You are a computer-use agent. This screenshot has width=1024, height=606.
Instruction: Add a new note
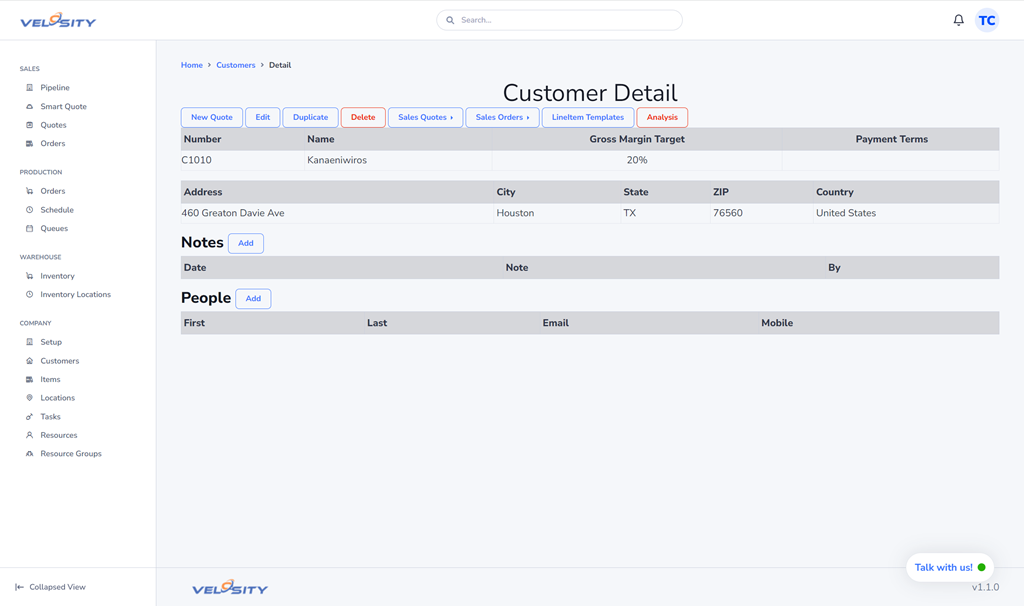click(x=245, y=243)
